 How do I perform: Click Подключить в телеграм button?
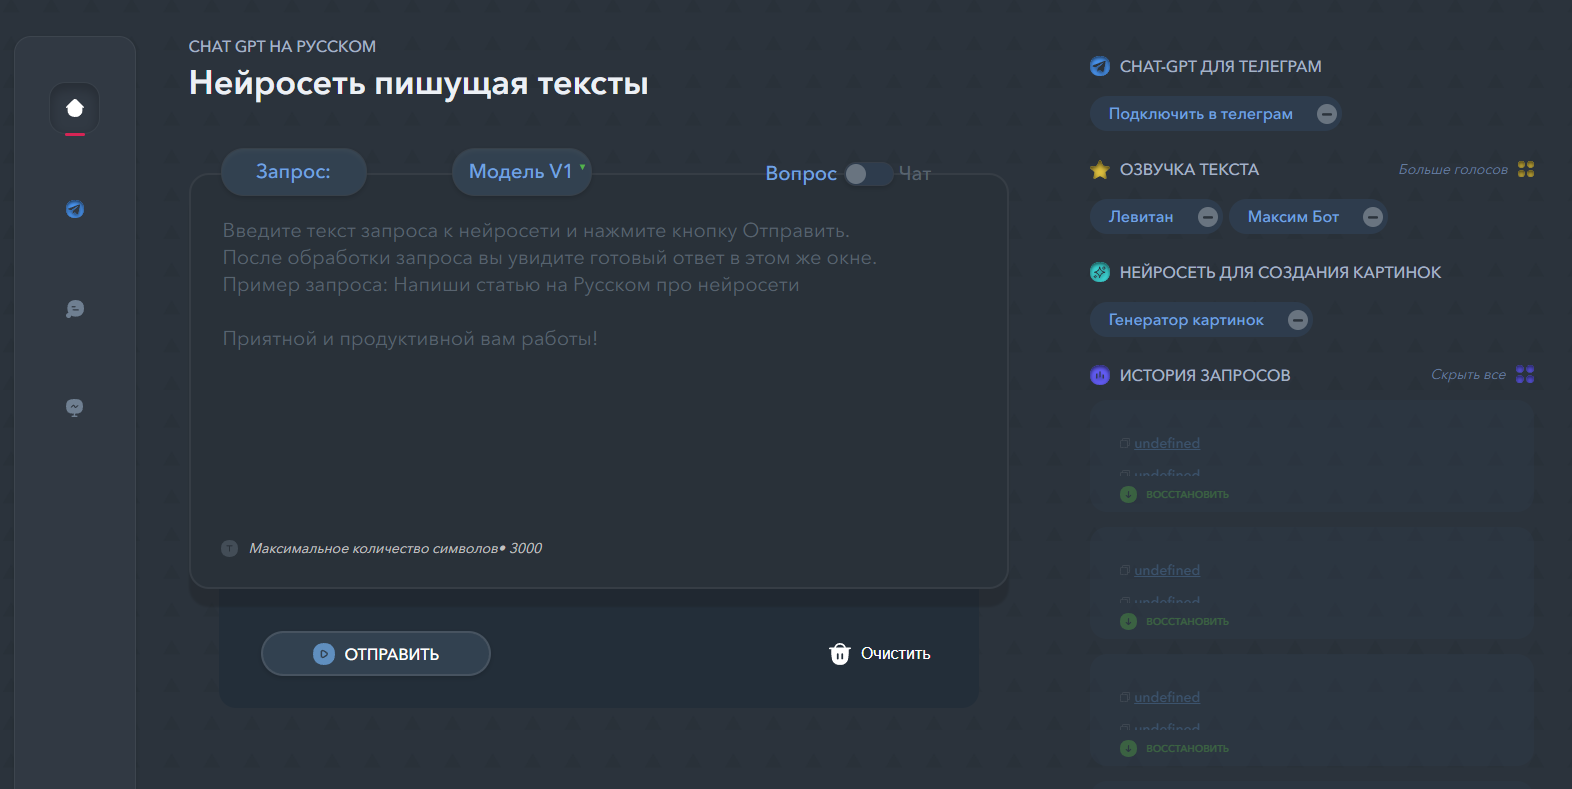(x=1200, y=114)
